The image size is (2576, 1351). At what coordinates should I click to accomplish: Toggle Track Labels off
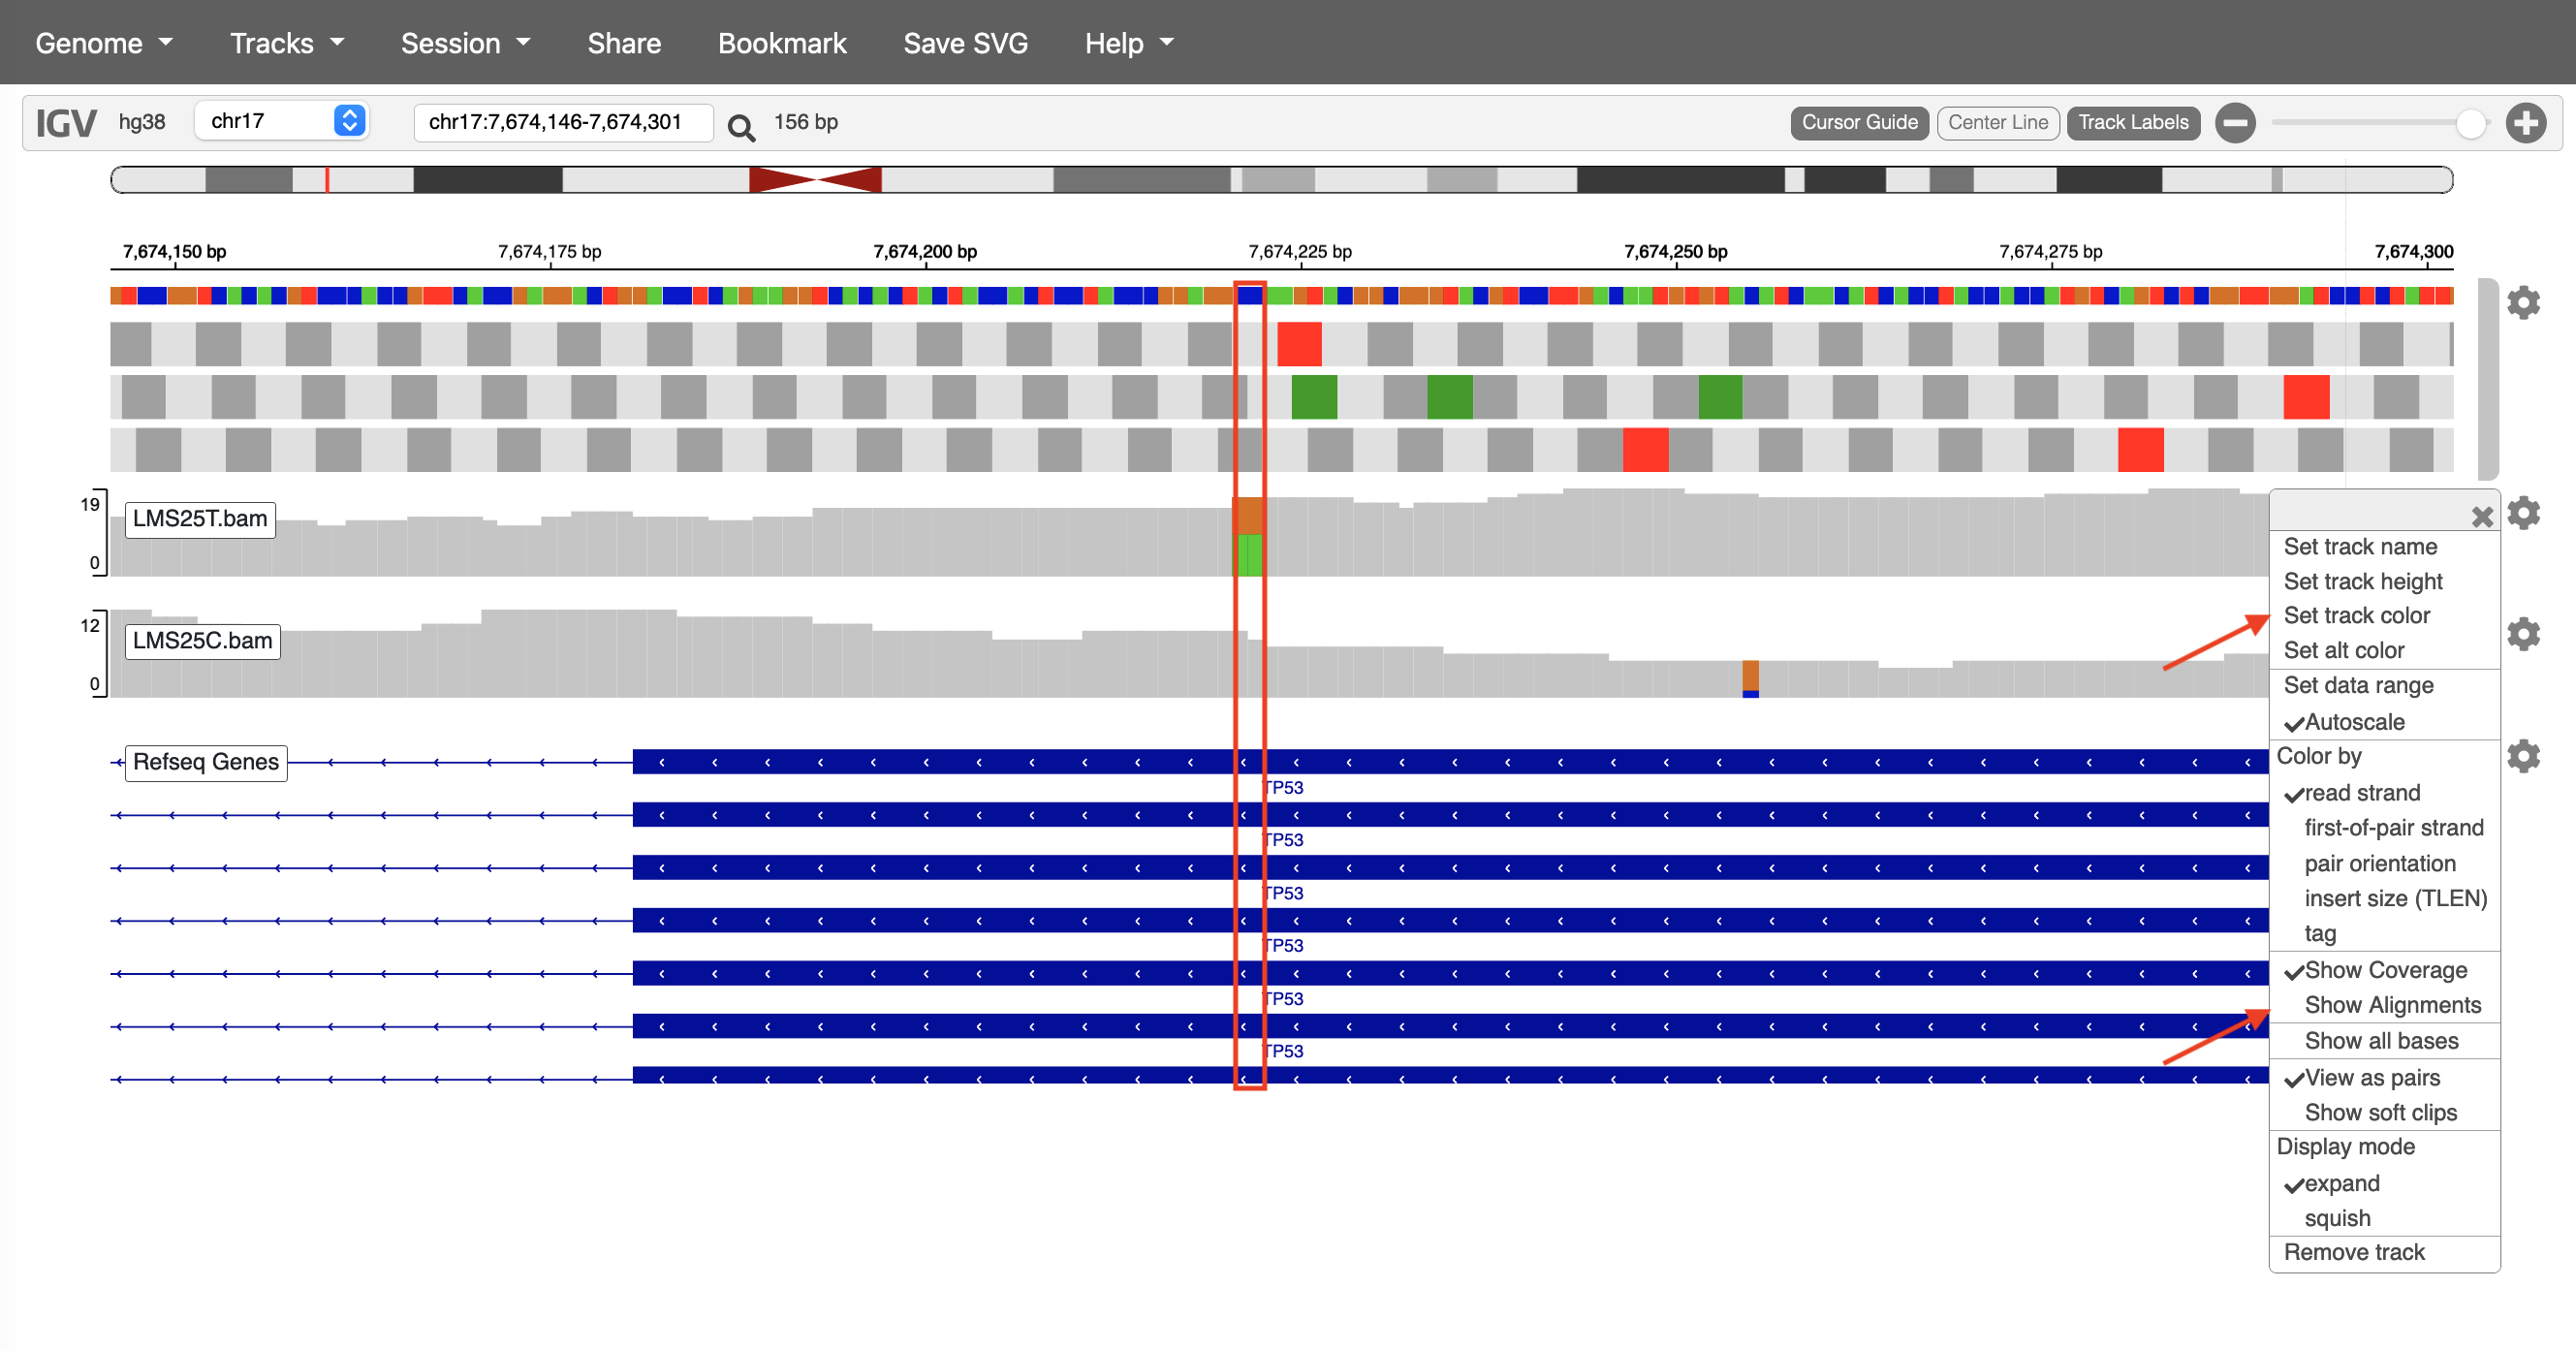pyautogui.click(x=2132, y=122)
